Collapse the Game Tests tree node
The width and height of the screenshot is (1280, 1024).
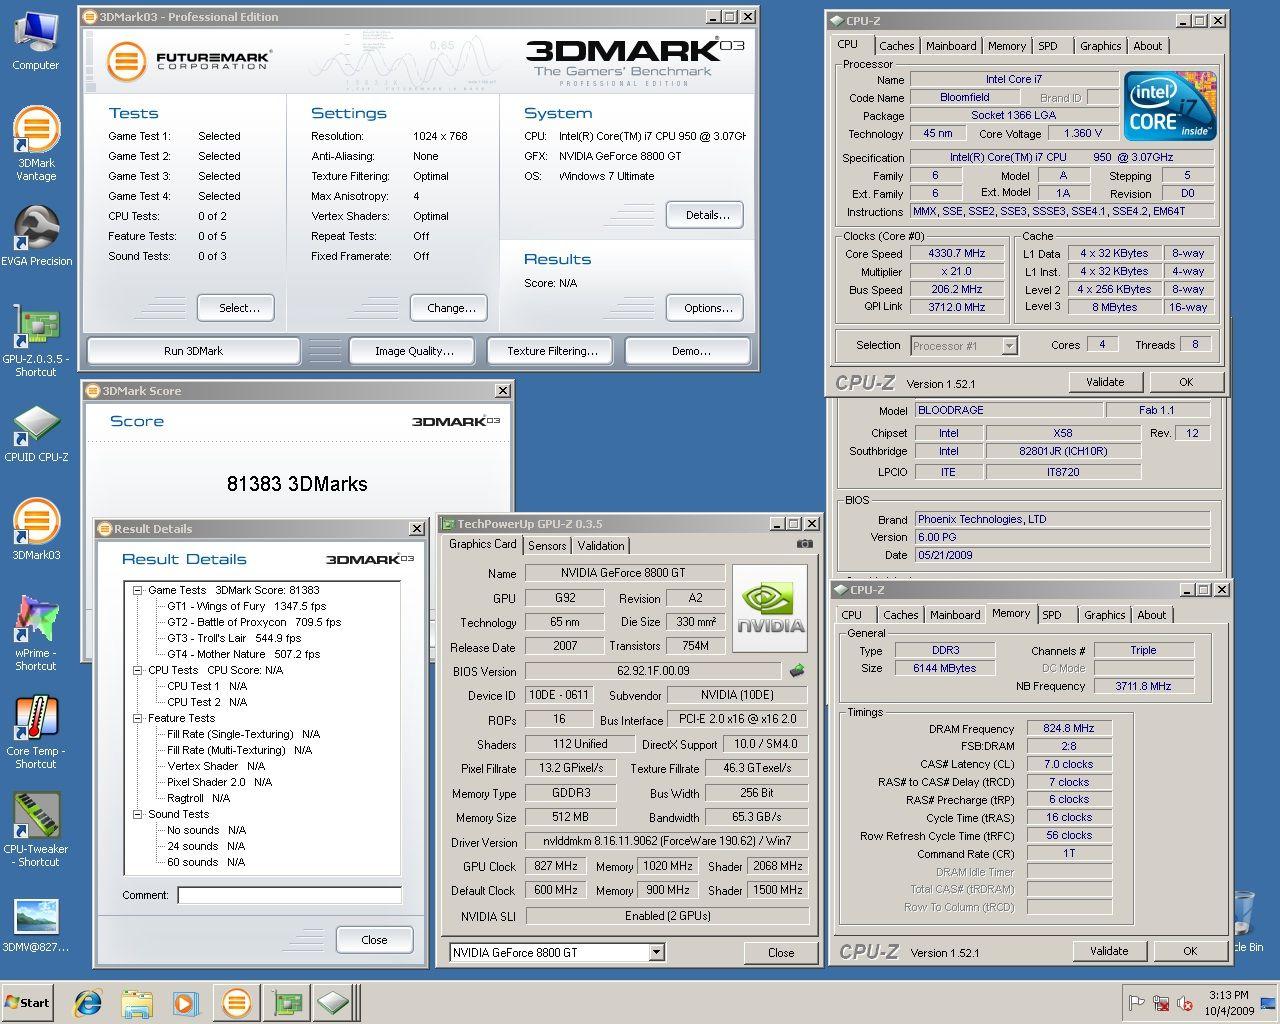(138, 590)
